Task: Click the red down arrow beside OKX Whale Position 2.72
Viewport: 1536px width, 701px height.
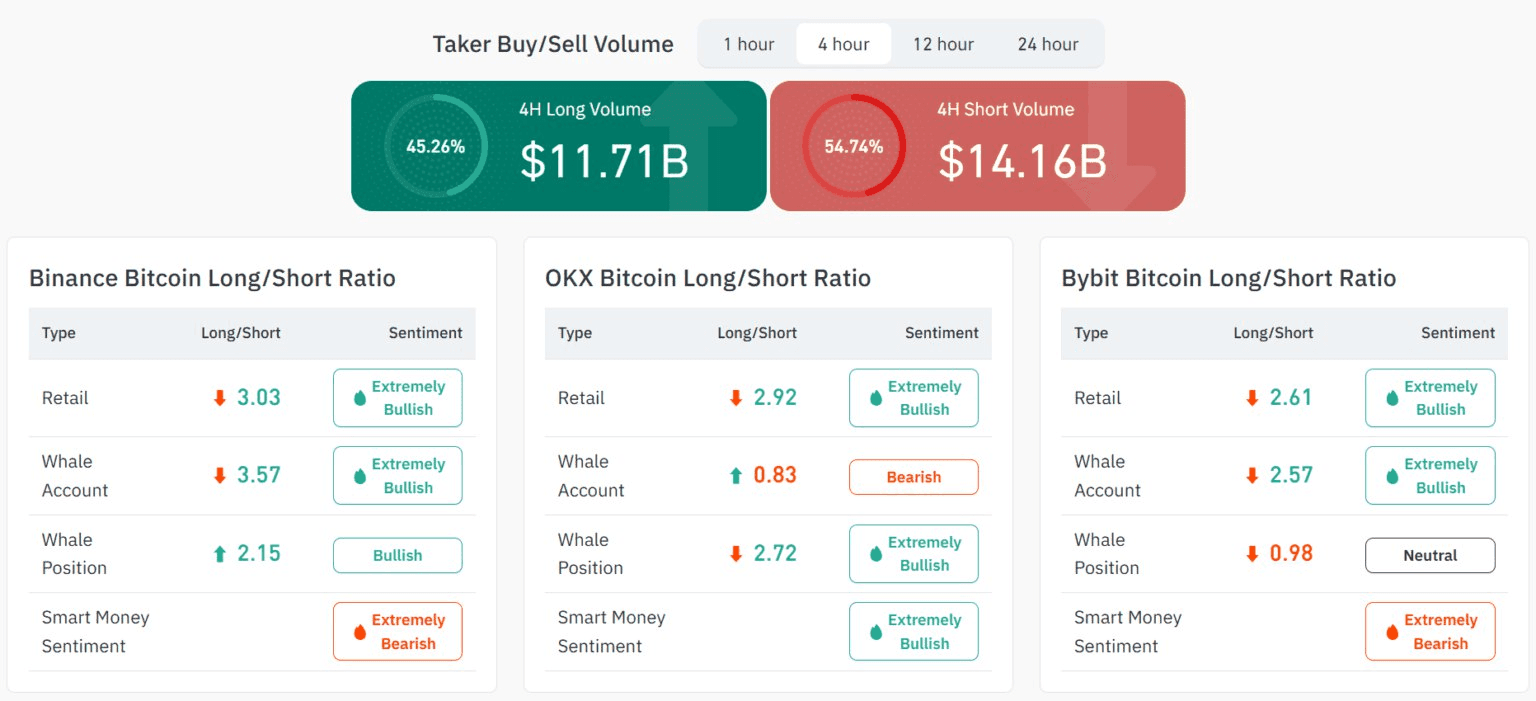Action: point(736,554)
